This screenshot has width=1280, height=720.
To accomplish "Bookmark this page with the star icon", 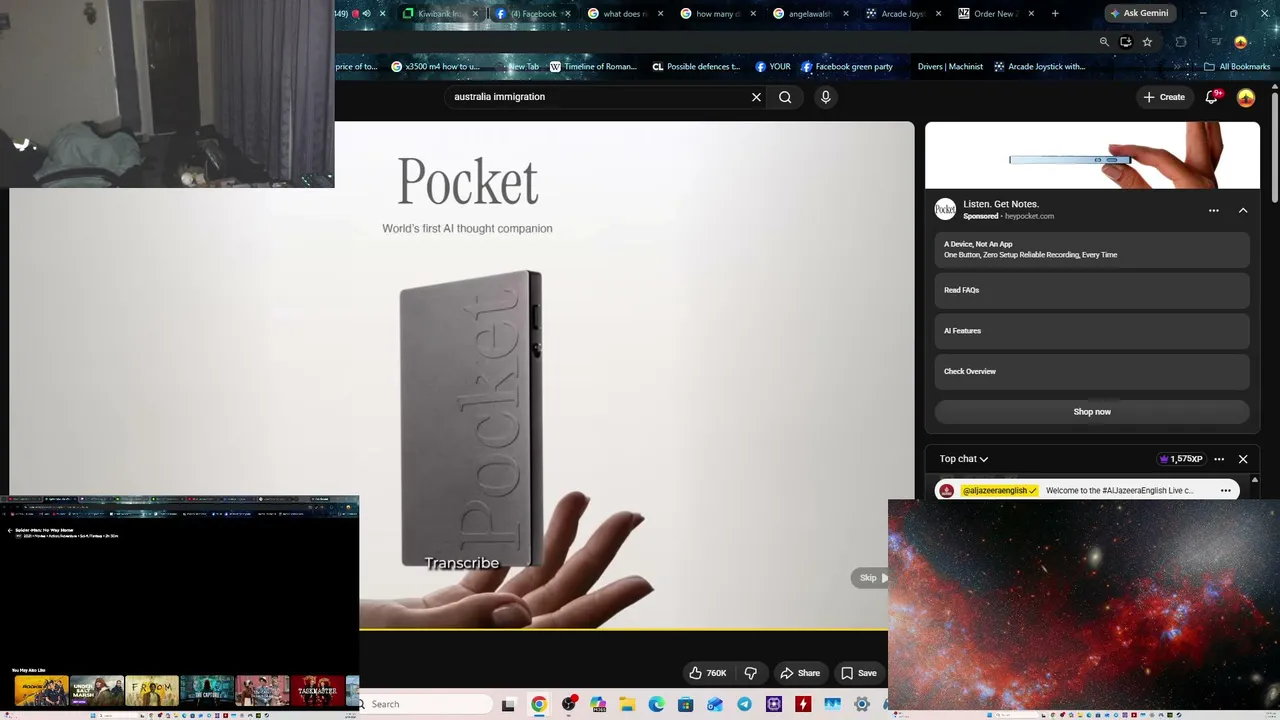I will tap(1147, 42).
